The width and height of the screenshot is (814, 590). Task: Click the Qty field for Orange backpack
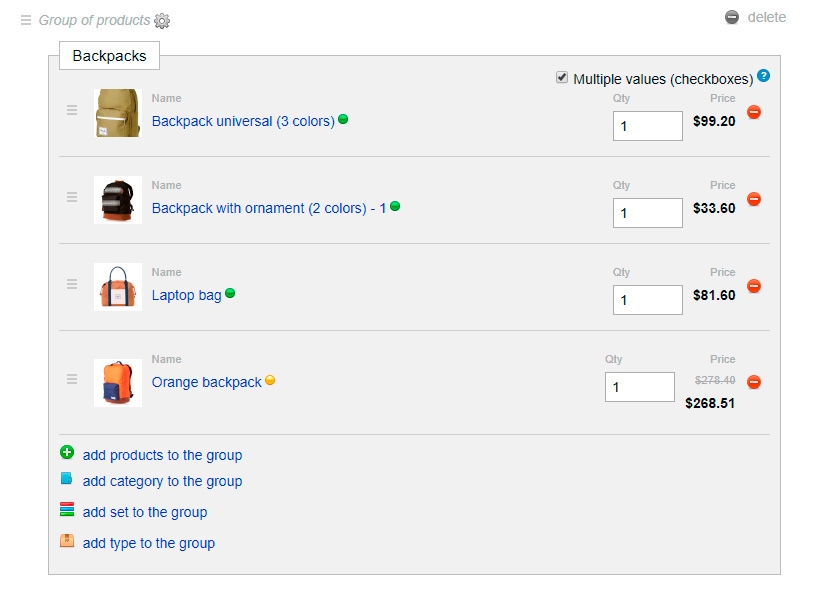tap(639, 387)
